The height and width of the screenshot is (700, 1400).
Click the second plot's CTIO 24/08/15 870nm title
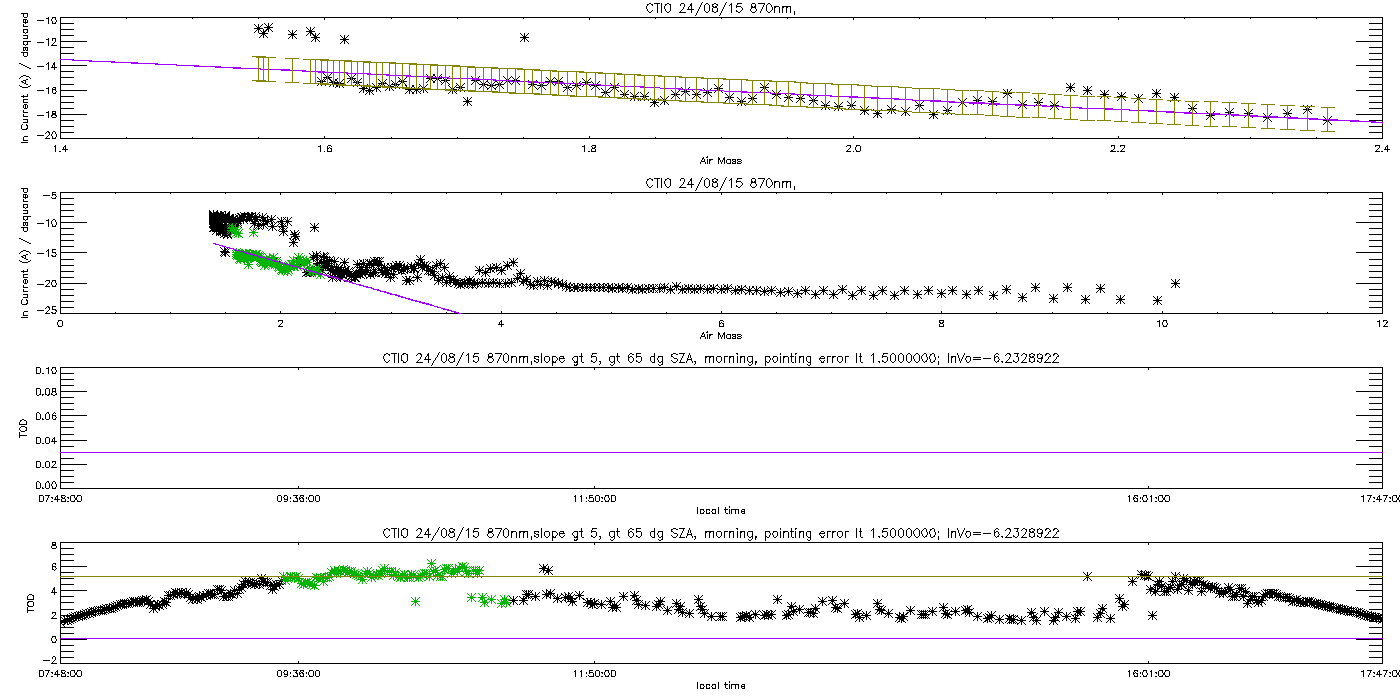tap(720, 183)
